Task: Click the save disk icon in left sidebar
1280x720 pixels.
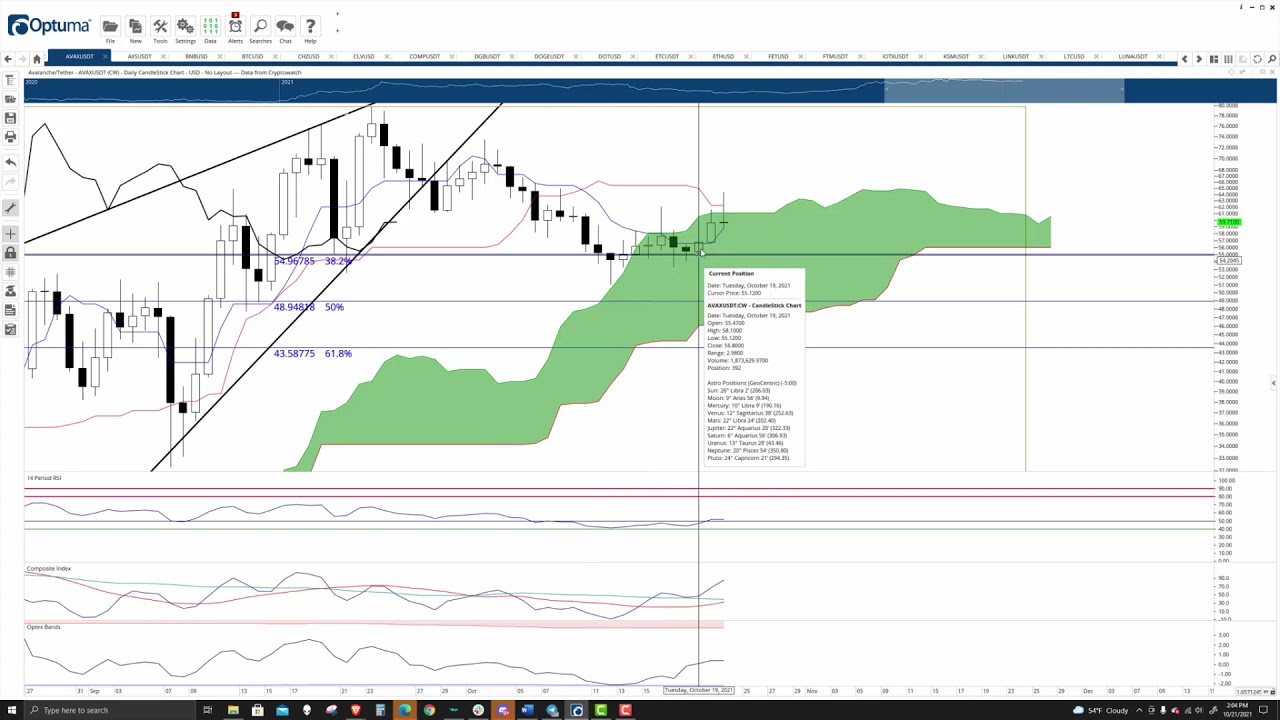Action: [x=10, y=118]
